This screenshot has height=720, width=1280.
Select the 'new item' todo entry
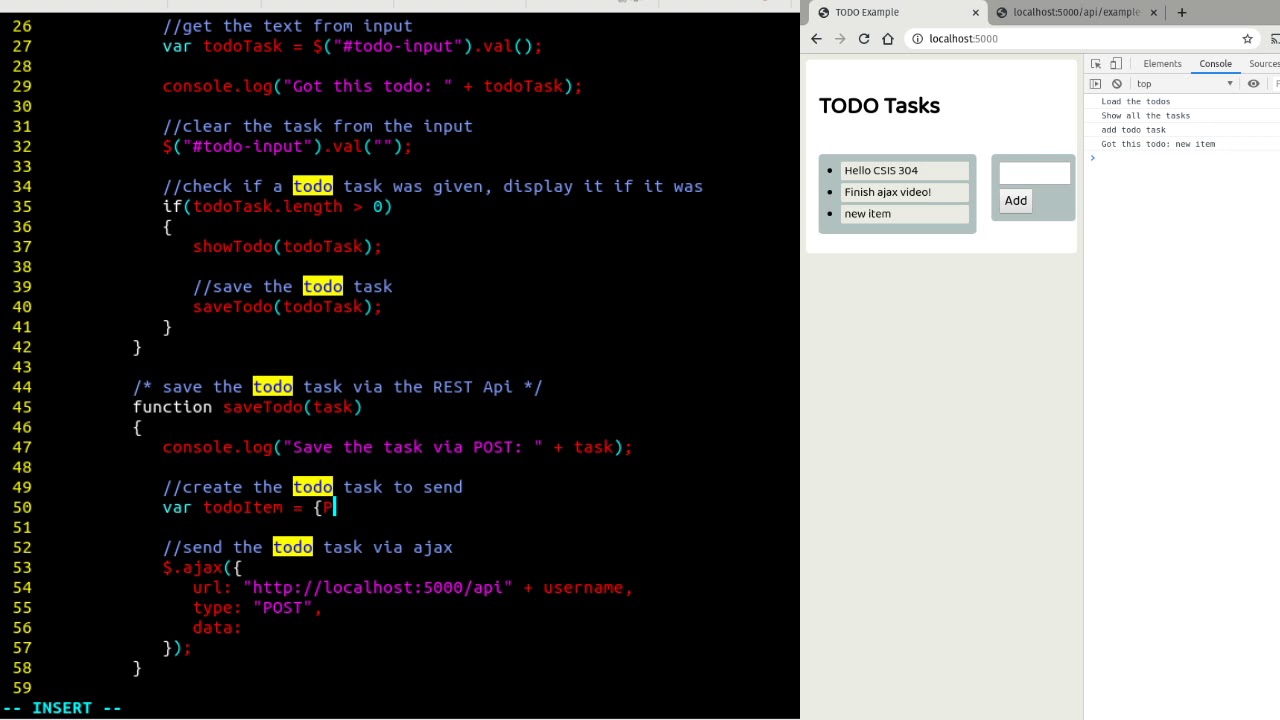[905, 214]
